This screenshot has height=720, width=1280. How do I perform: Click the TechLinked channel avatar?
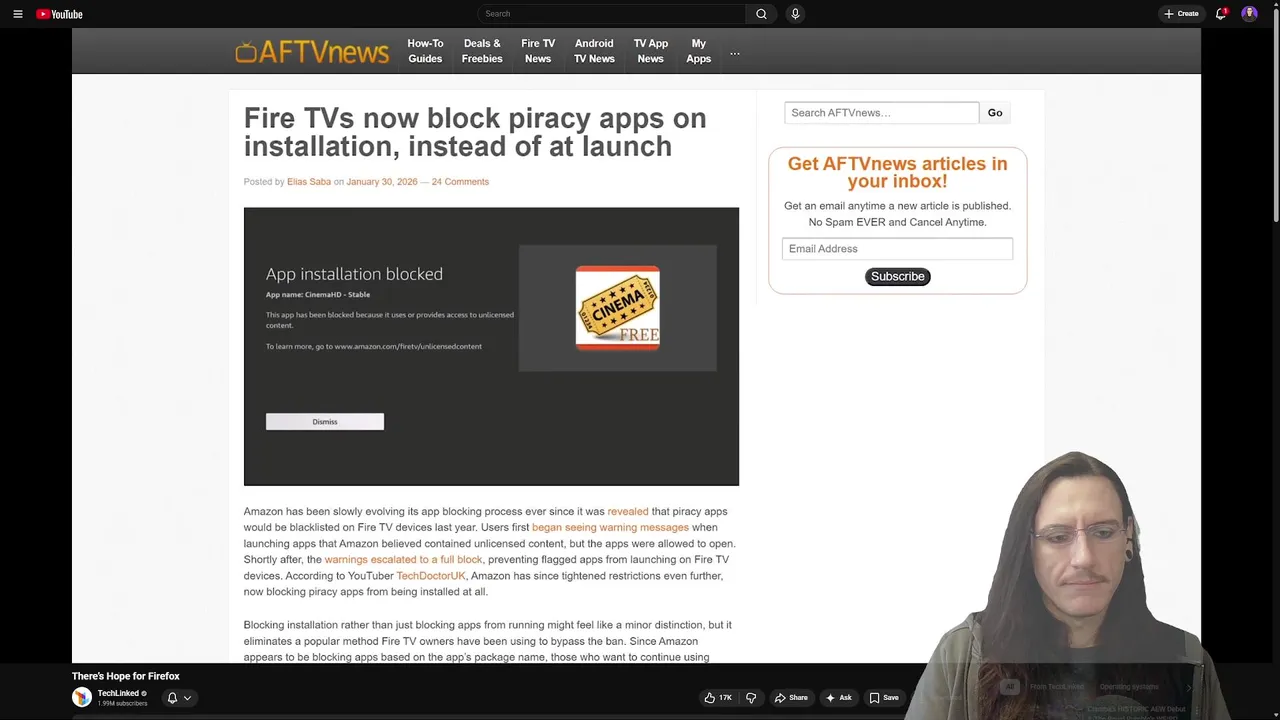(82, 697)
